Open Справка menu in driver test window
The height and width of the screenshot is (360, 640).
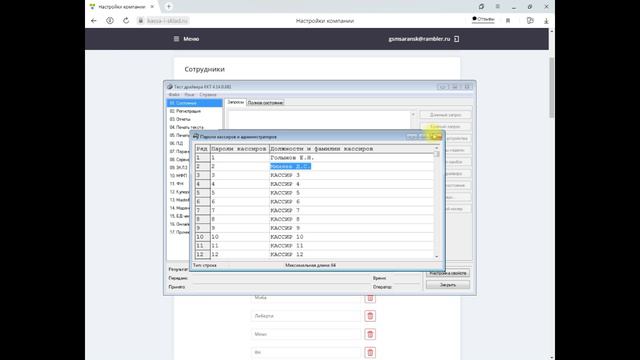208,95
